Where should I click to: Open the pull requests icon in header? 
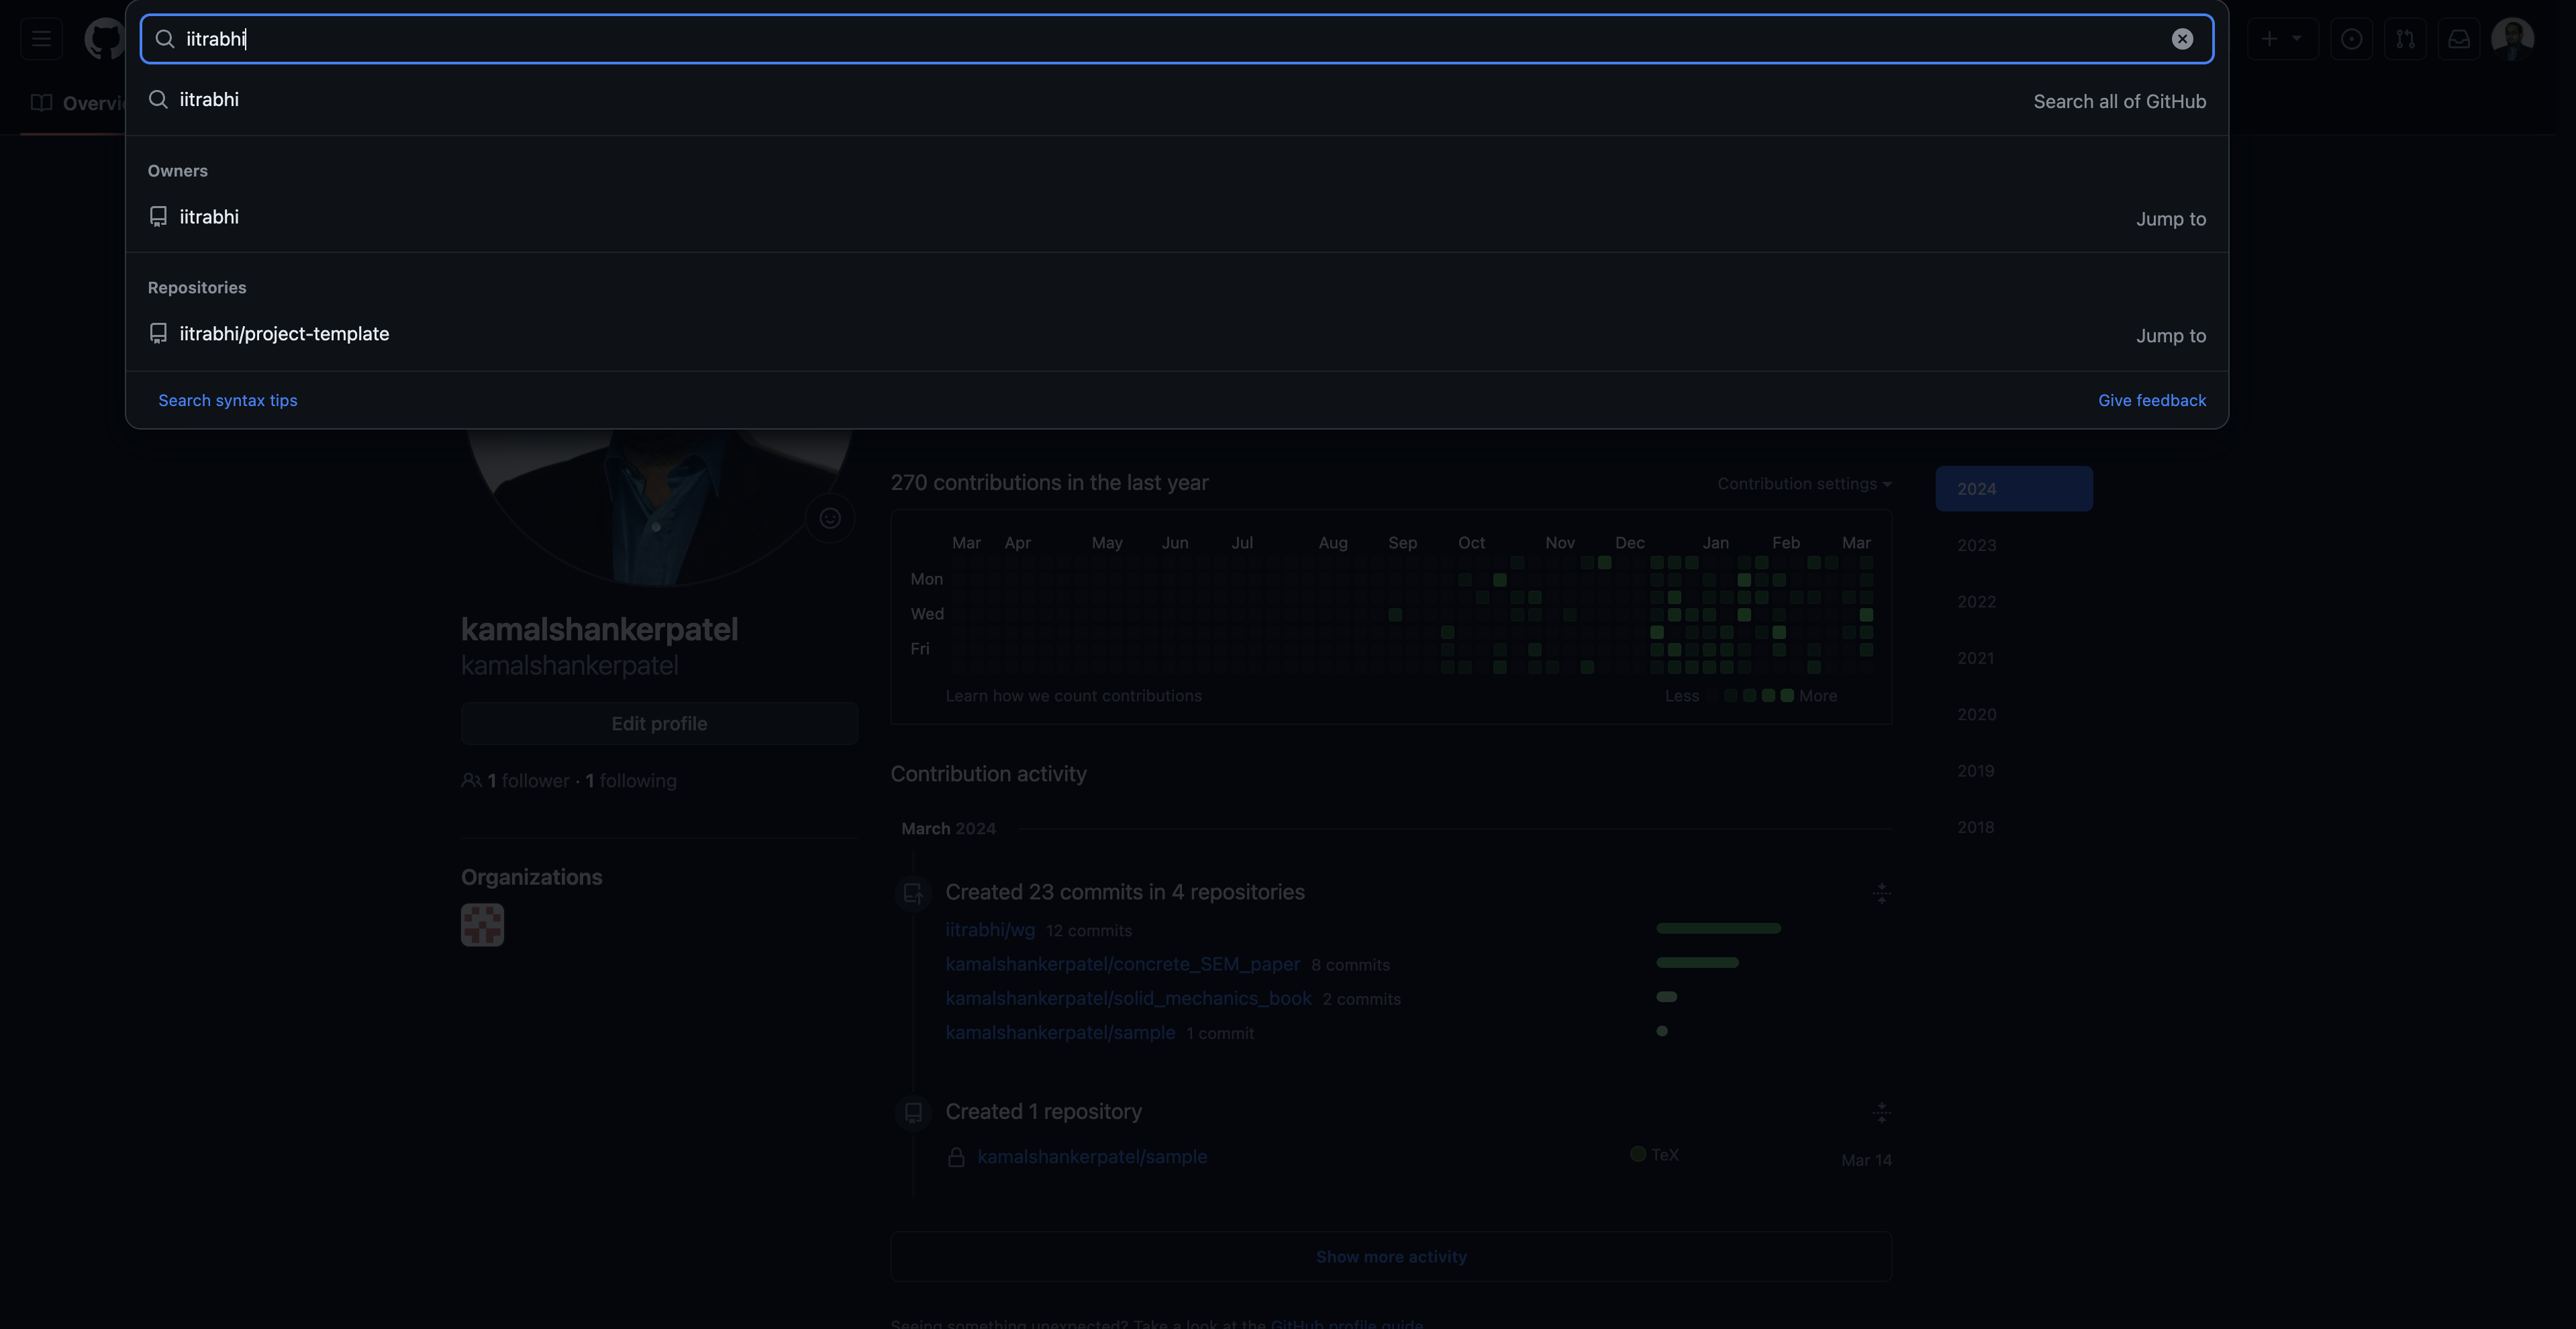pyautogui.click(x=2405, y=39)
